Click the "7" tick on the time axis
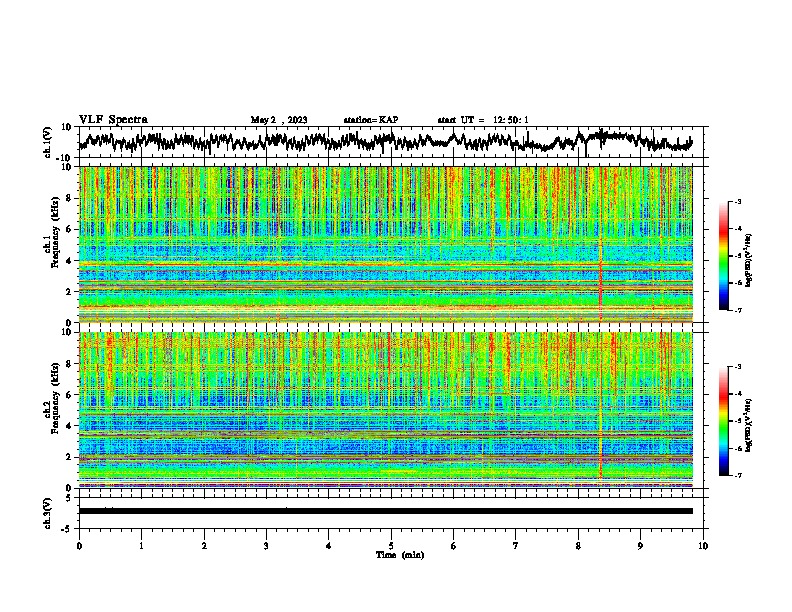Viewport: 792px width, 612px height. [x=516, y=546]
